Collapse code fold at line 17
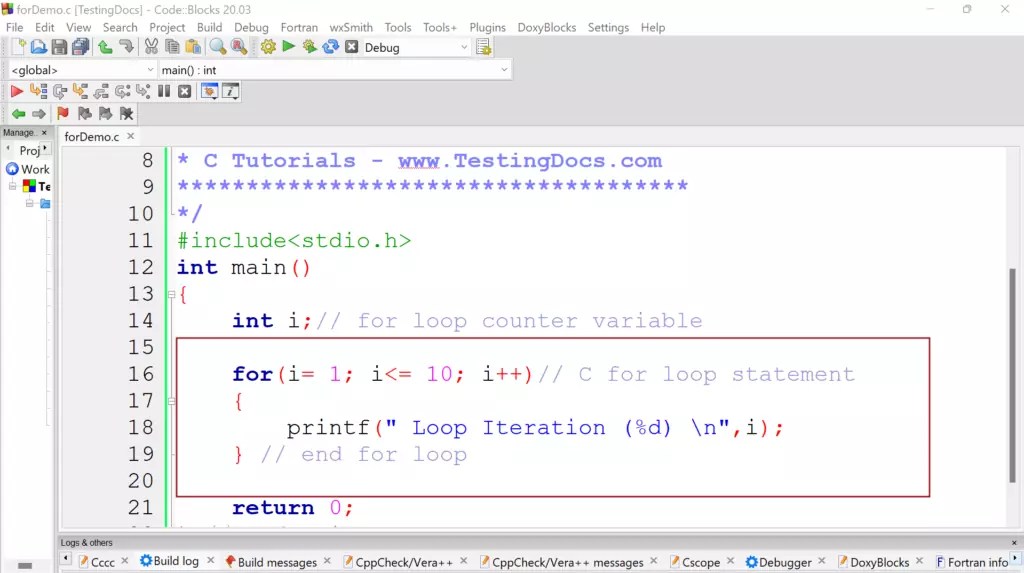 click(172, 401)
